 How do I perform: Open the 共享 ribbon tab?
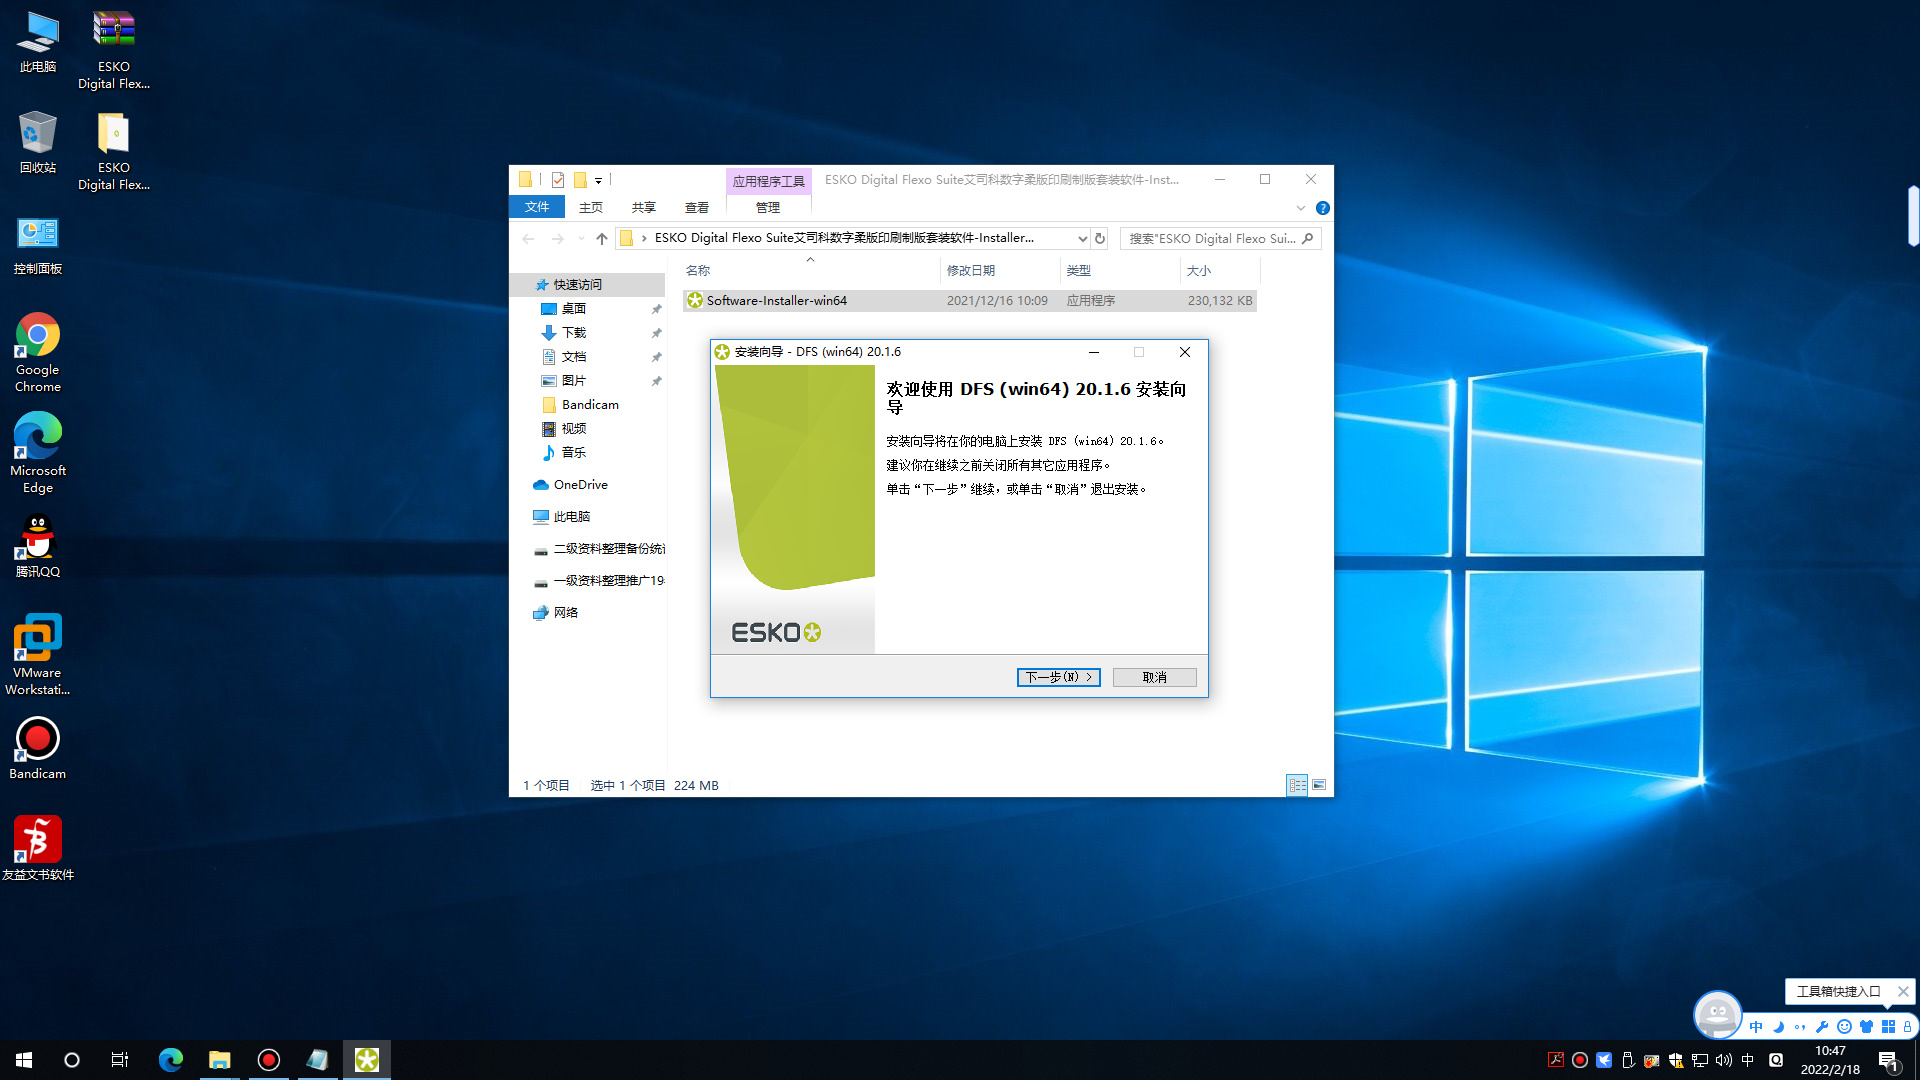(644, 207)
